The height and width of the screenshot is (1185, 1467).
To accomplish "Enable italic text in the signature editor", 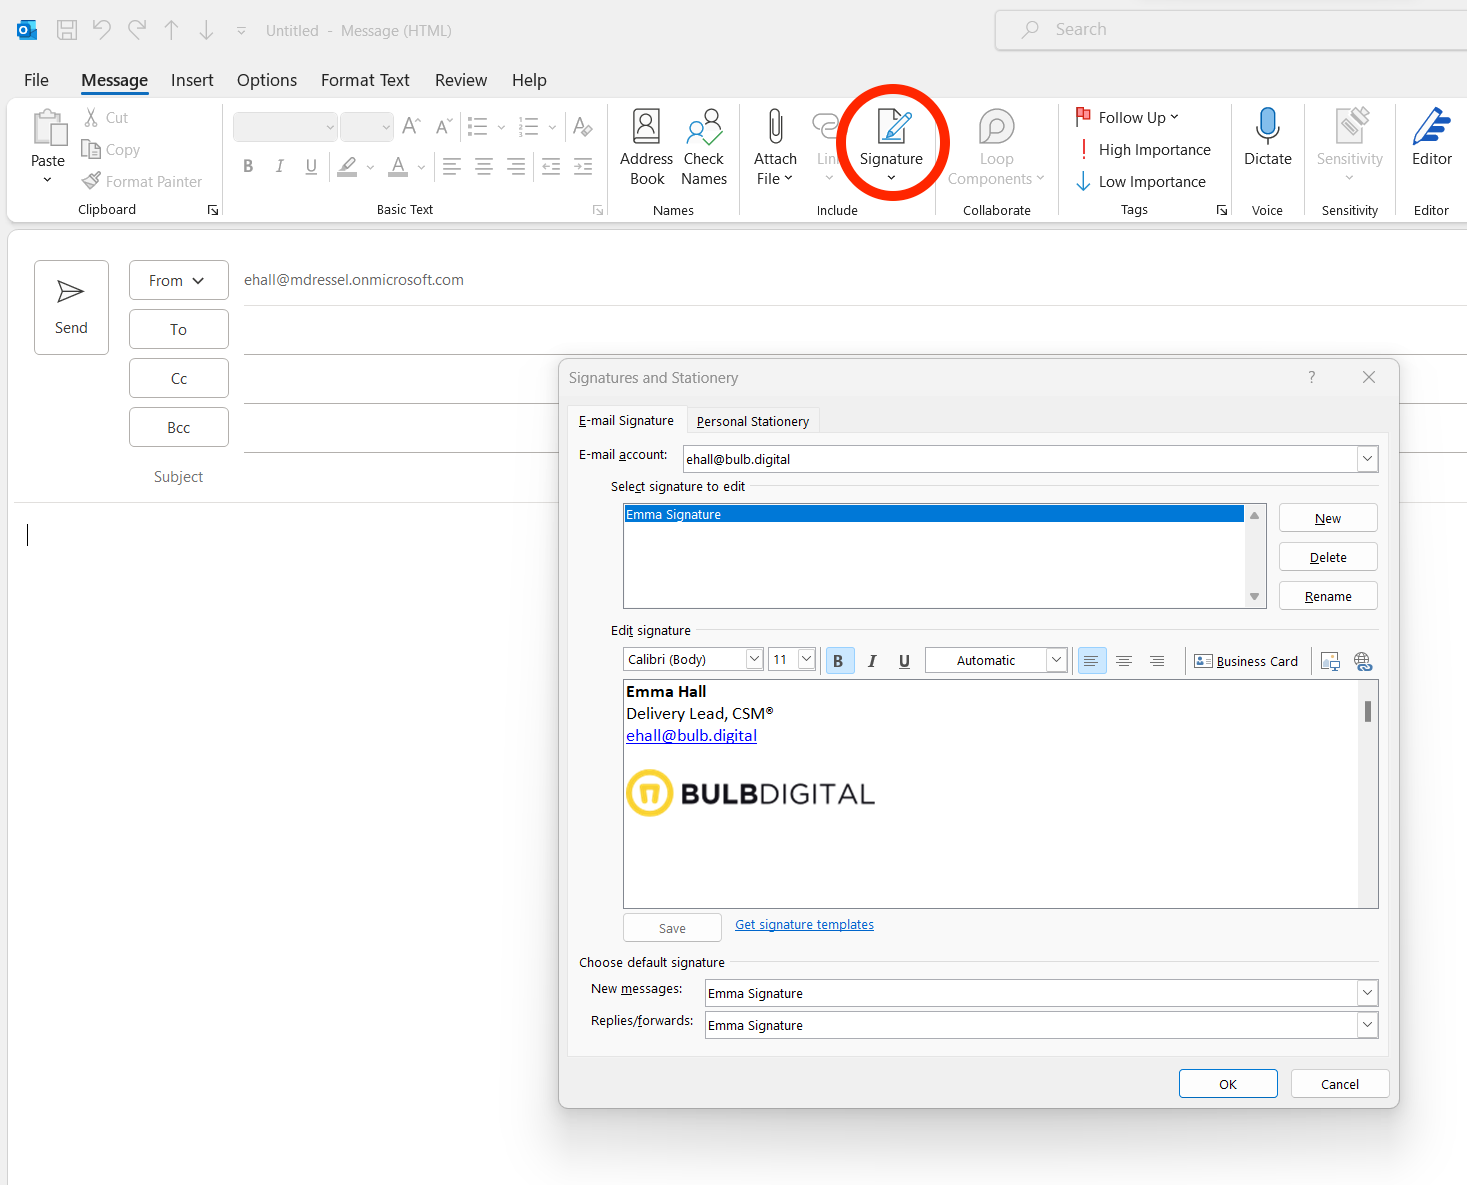I will 871,660.
